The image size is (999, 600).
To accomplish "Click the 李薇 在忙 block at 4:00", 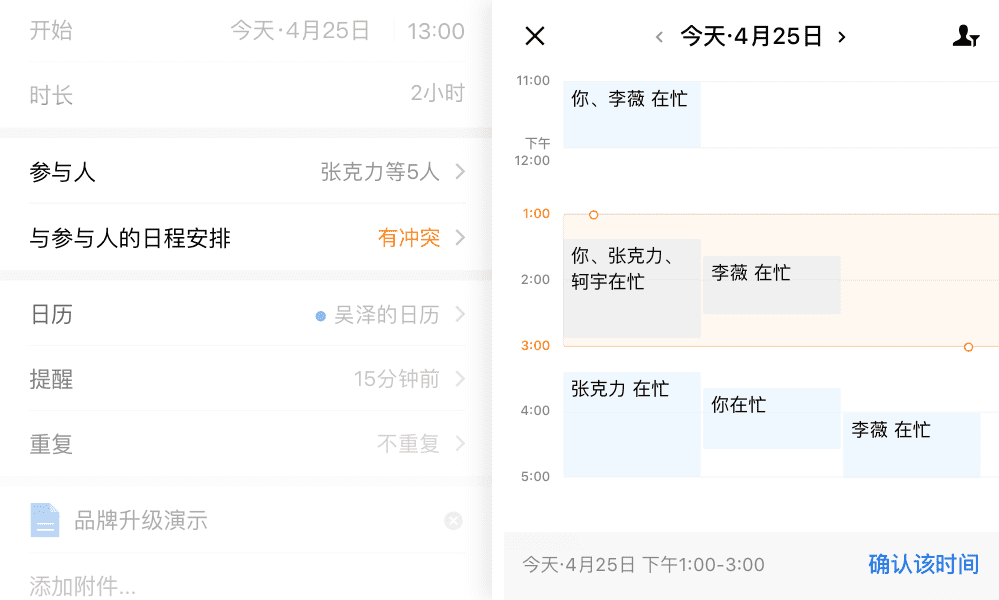I will [910, 444].
